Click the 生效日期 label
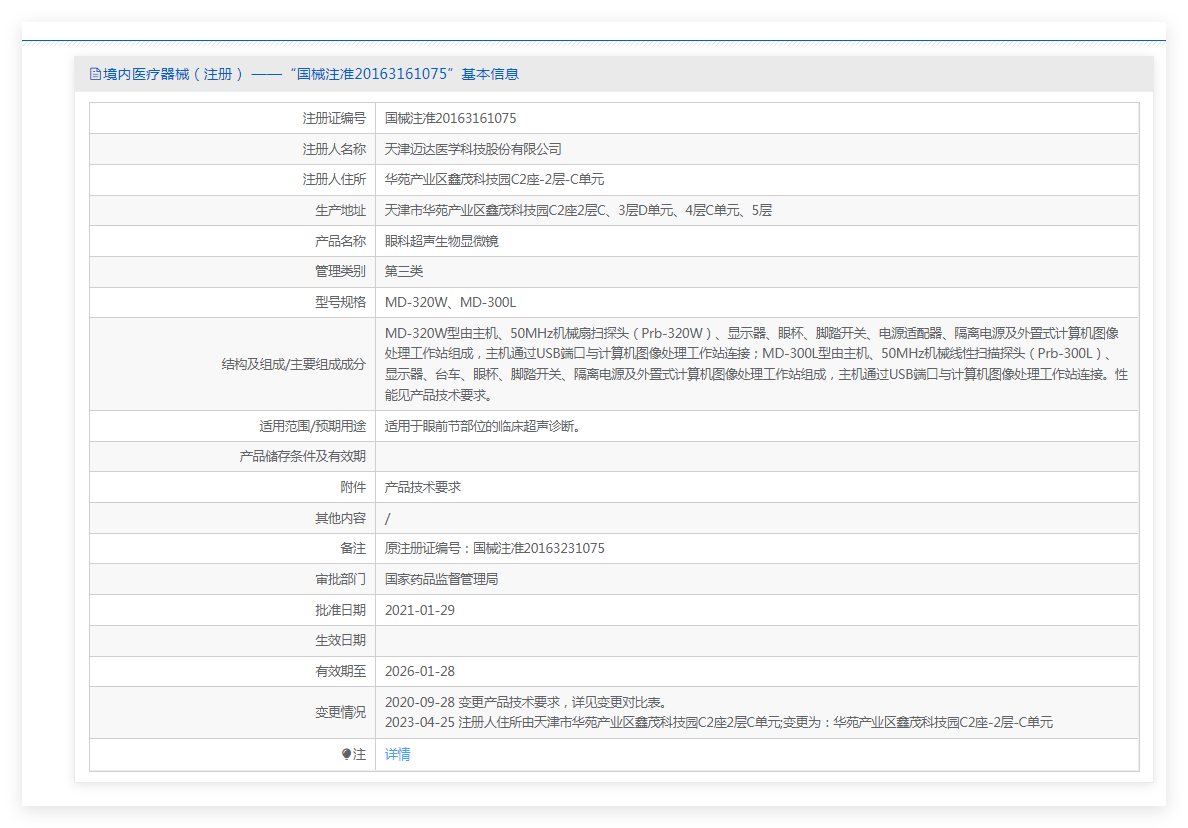 click(x=340, y=641)
